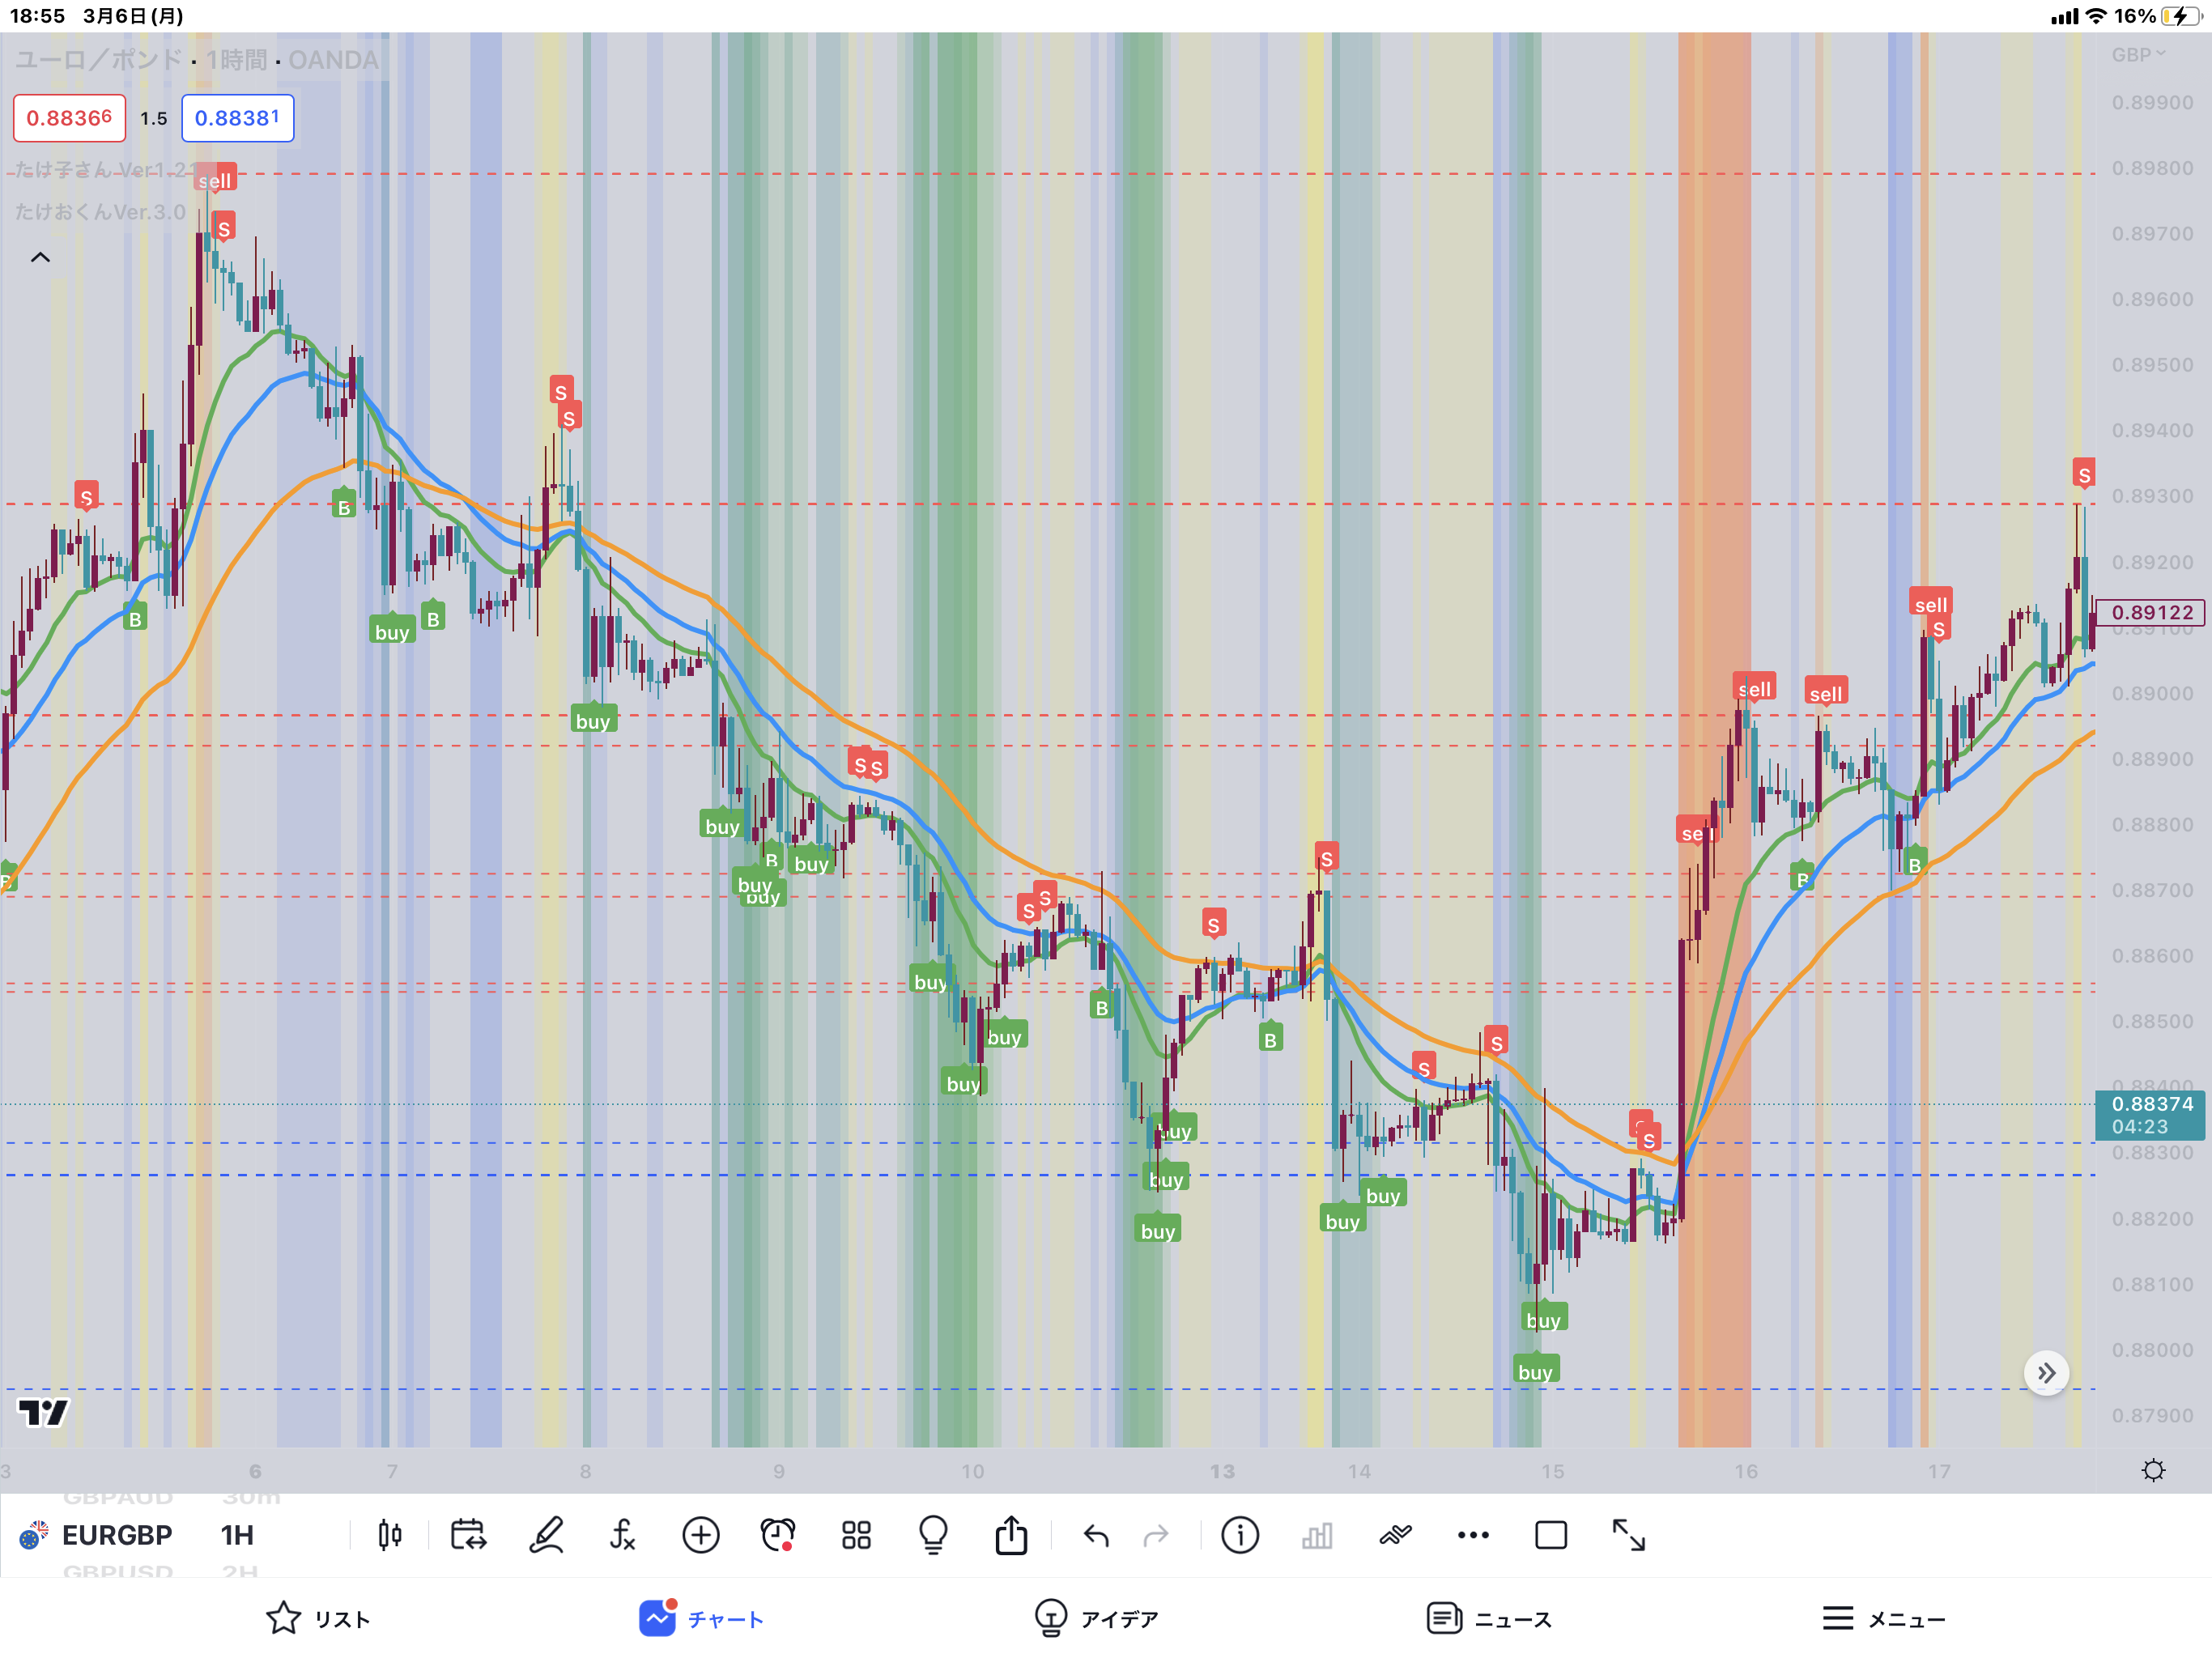
Task: Tap the red sell price 0.88366 button
Action: tap(69, 118)
